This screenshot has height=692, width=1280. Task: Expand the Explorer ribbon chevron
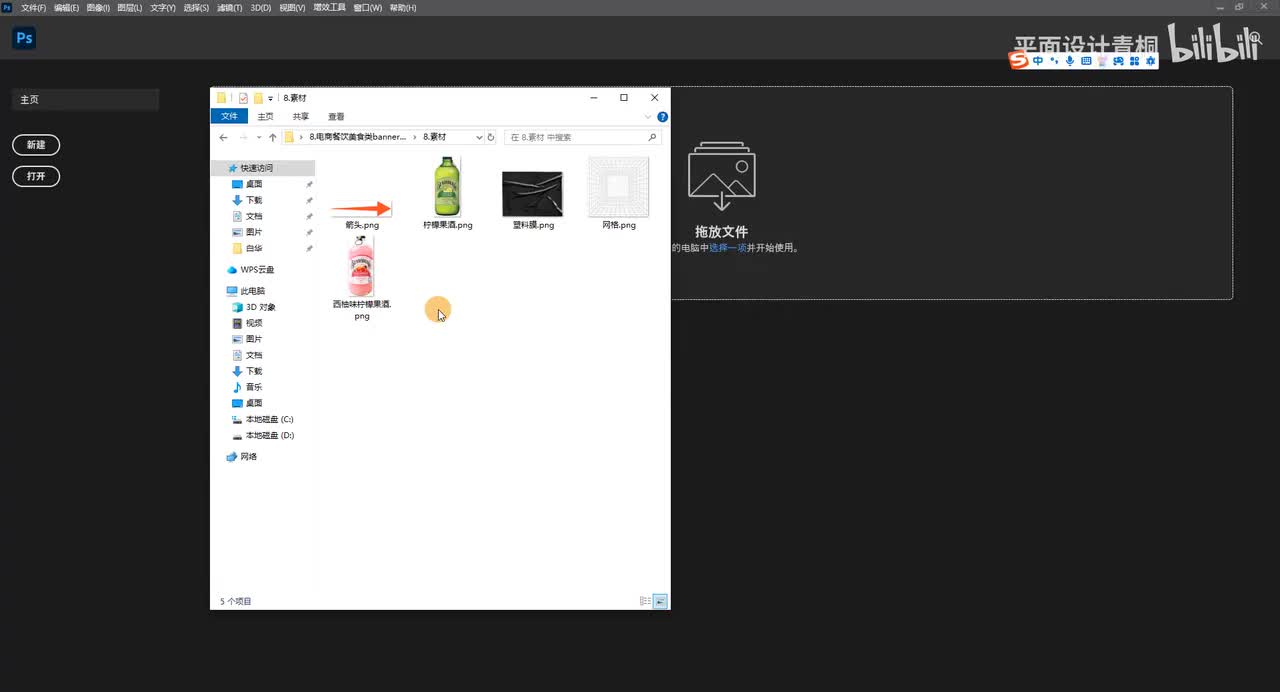(650, 117)
